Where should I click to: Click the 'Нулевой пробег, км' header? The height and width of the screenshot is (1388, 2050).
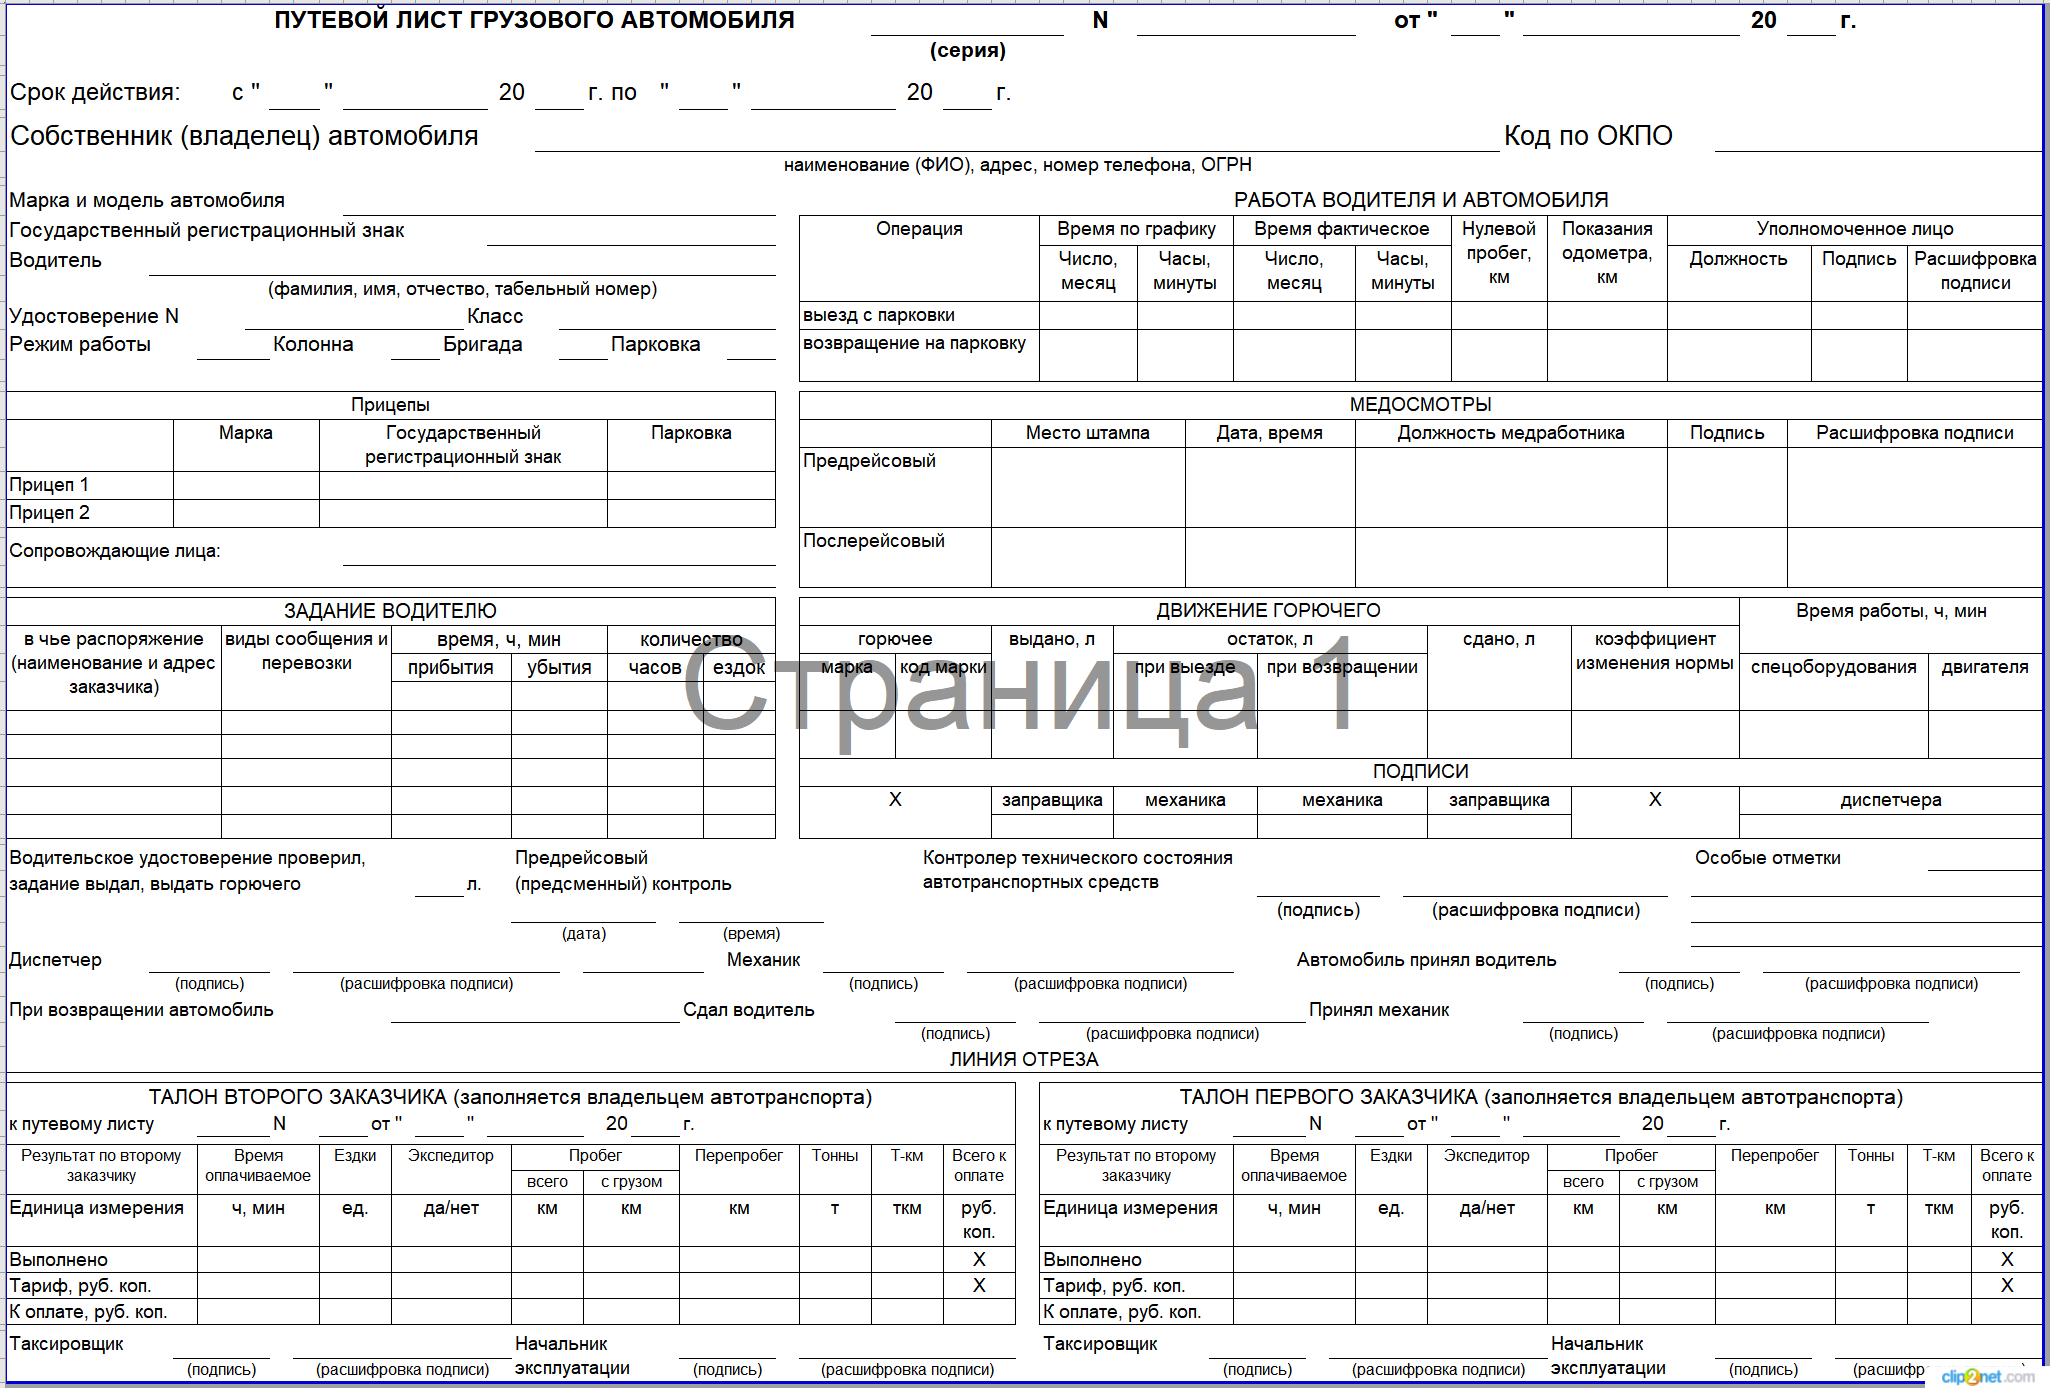pyautogui.click(x=1499, y=253)
